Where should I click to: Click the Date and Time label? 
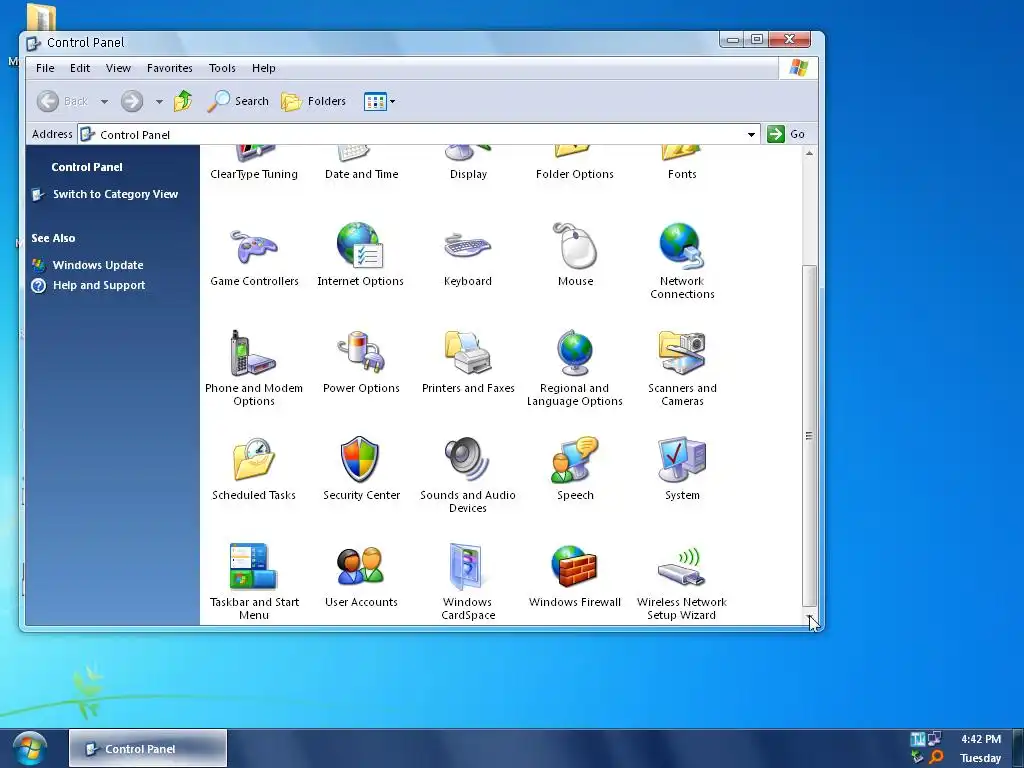click(361, 174)
